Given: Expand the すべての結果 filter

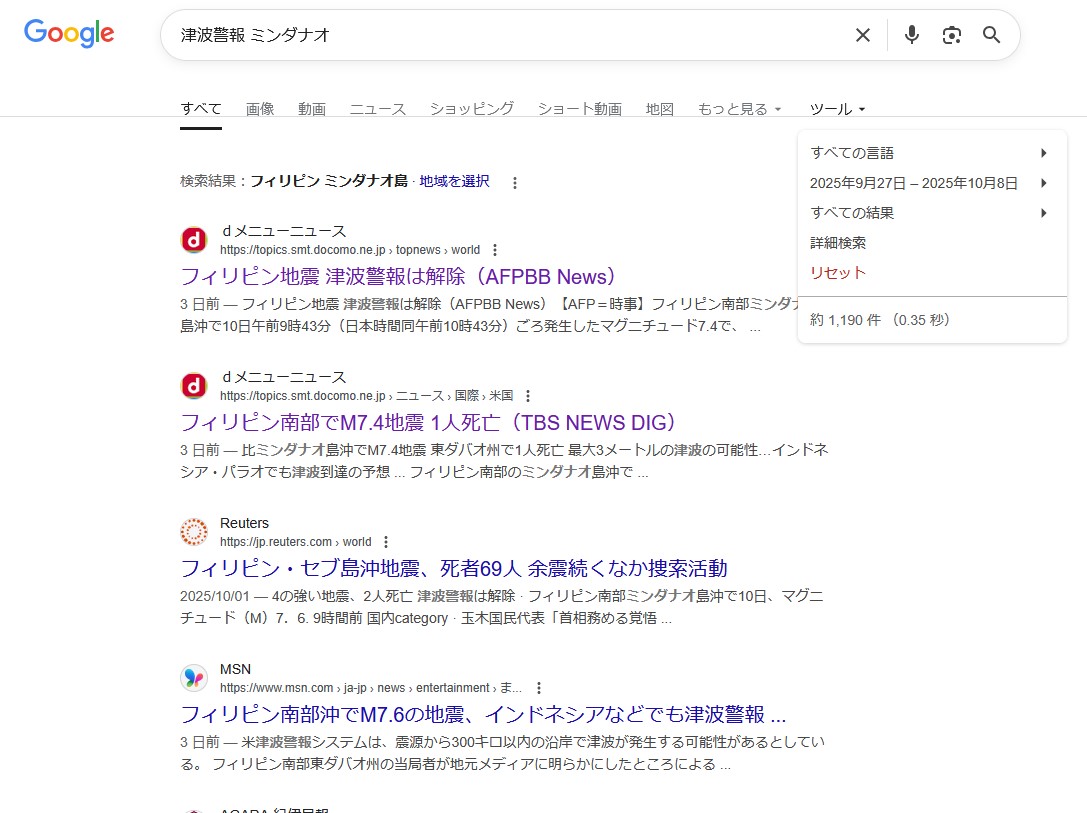Looking at the screenshot, I should [928, 213].
